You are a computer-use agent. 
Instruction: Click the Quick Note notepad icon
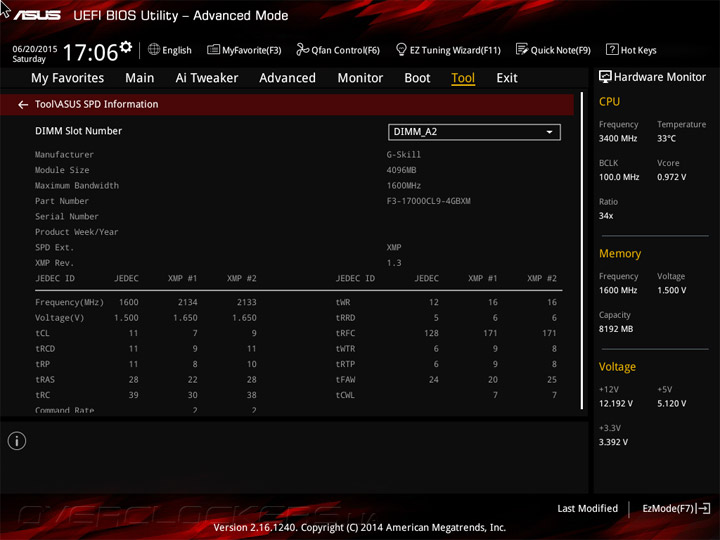click(x=522, y=49)
